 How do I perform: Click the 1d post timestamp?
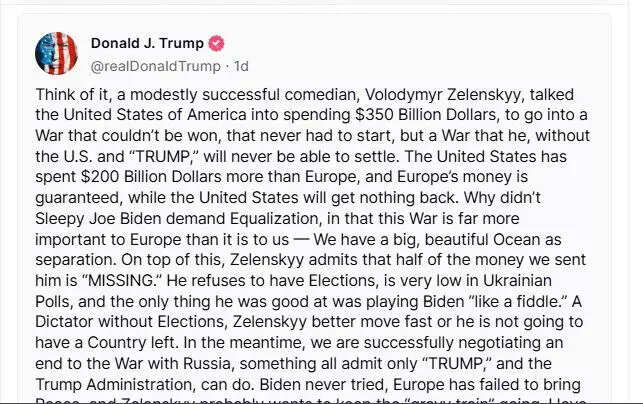coord(241,65)
